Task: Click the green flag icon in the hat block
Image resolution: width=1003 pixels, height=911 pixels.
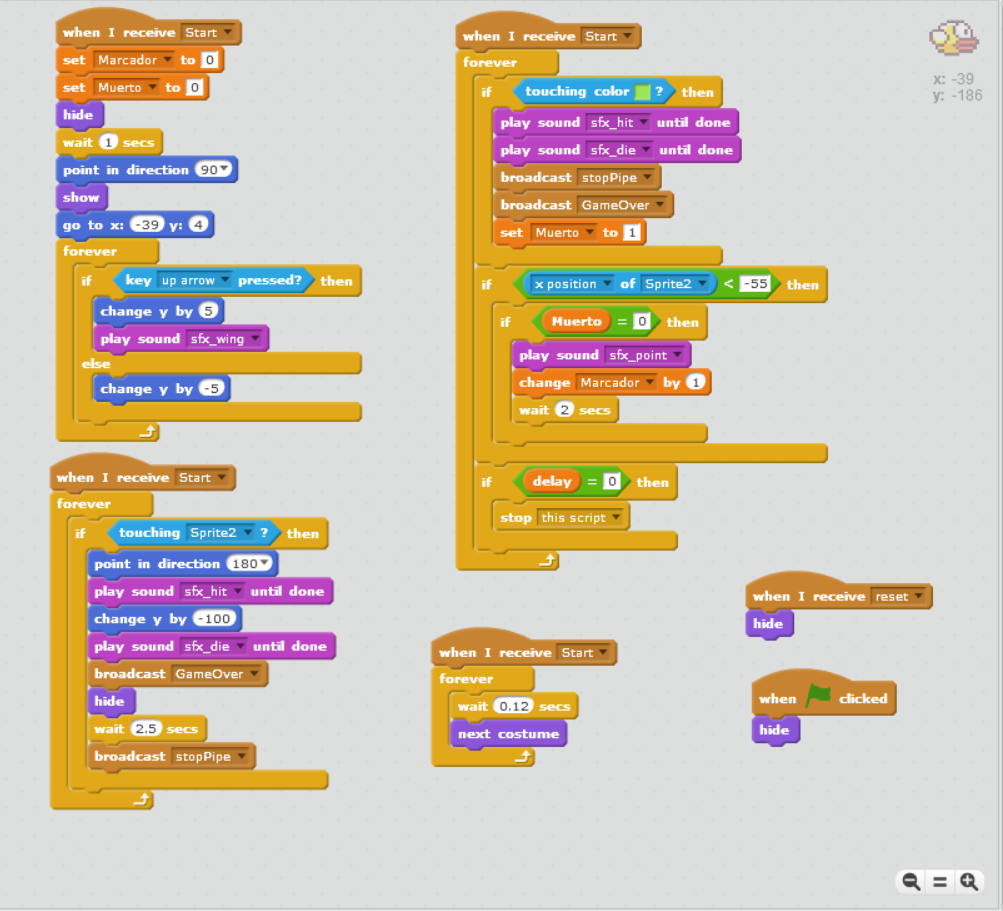Action: (817, 697)
